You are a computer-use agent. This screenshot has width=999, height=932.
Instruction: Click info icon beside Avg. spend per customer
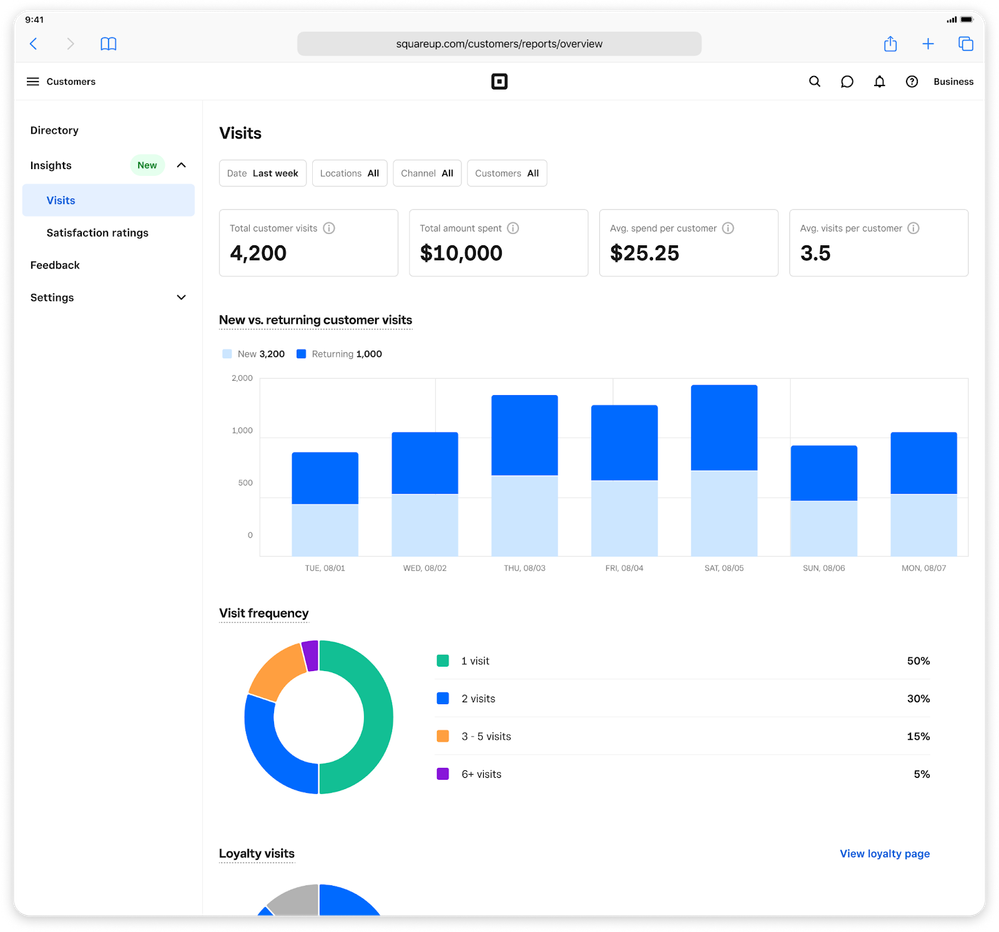(728, 228)
